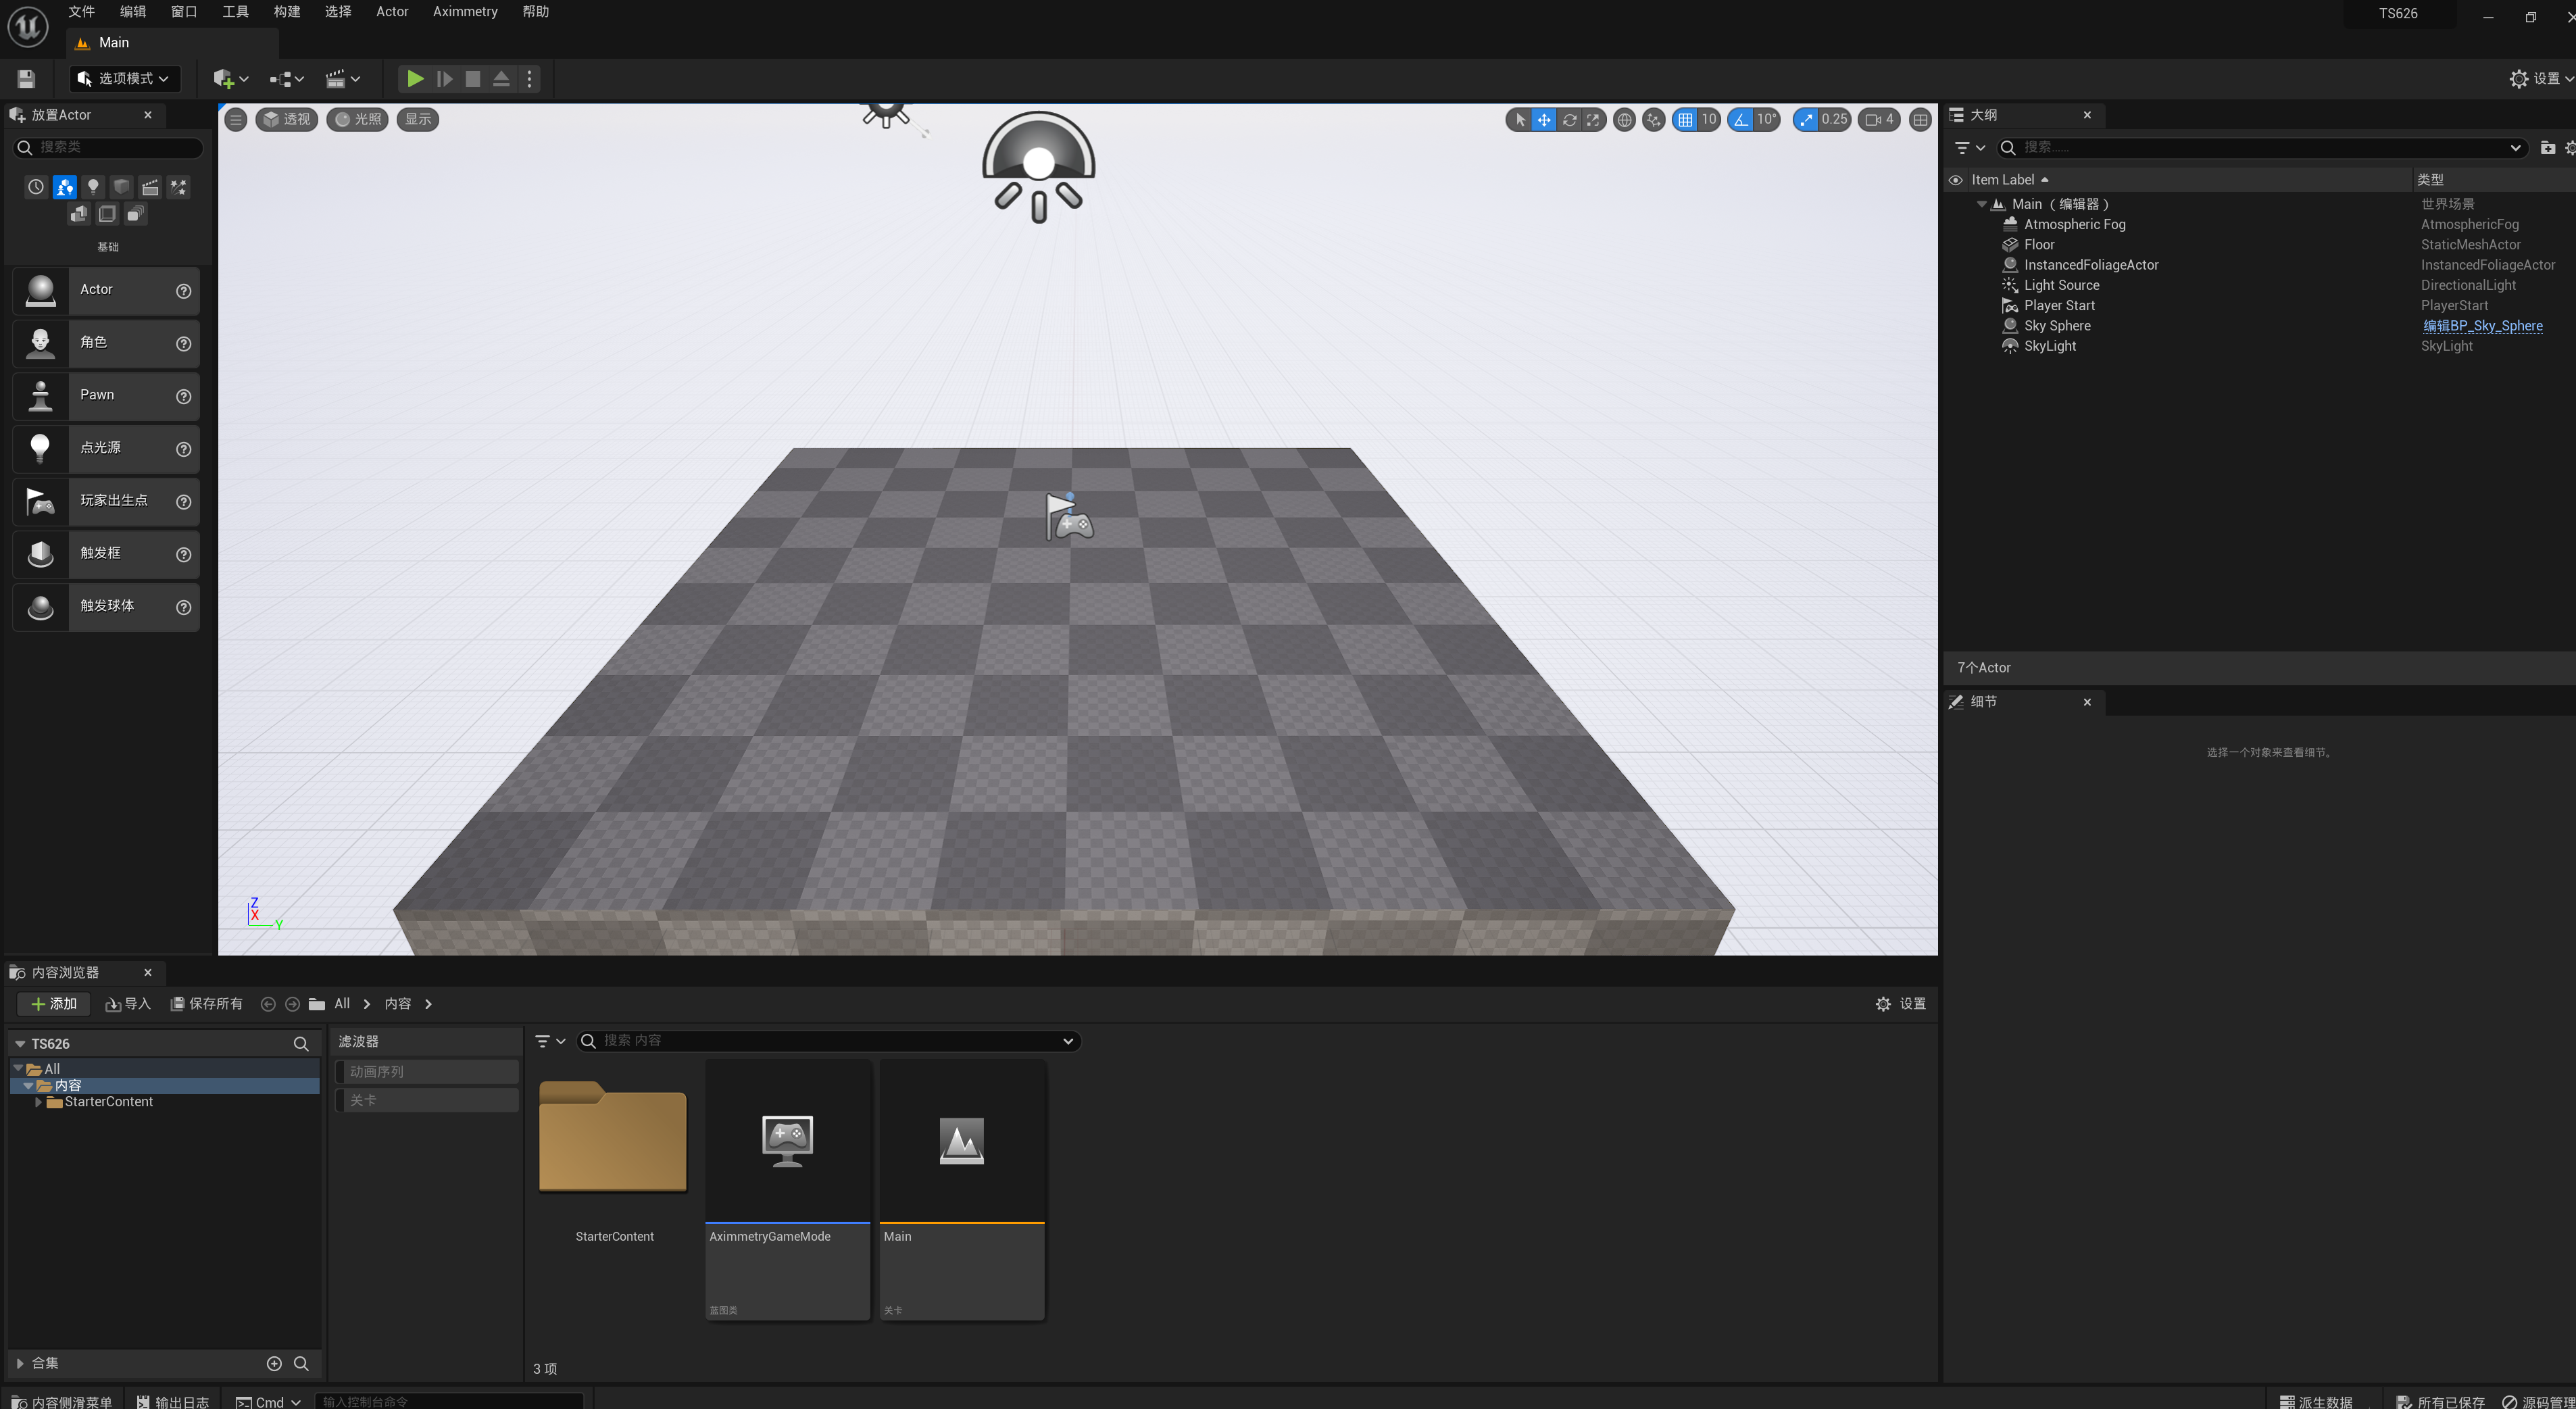Click the save level disk icon
This screenshot has width=2576, height=1409.
click(x=27, y=79)
